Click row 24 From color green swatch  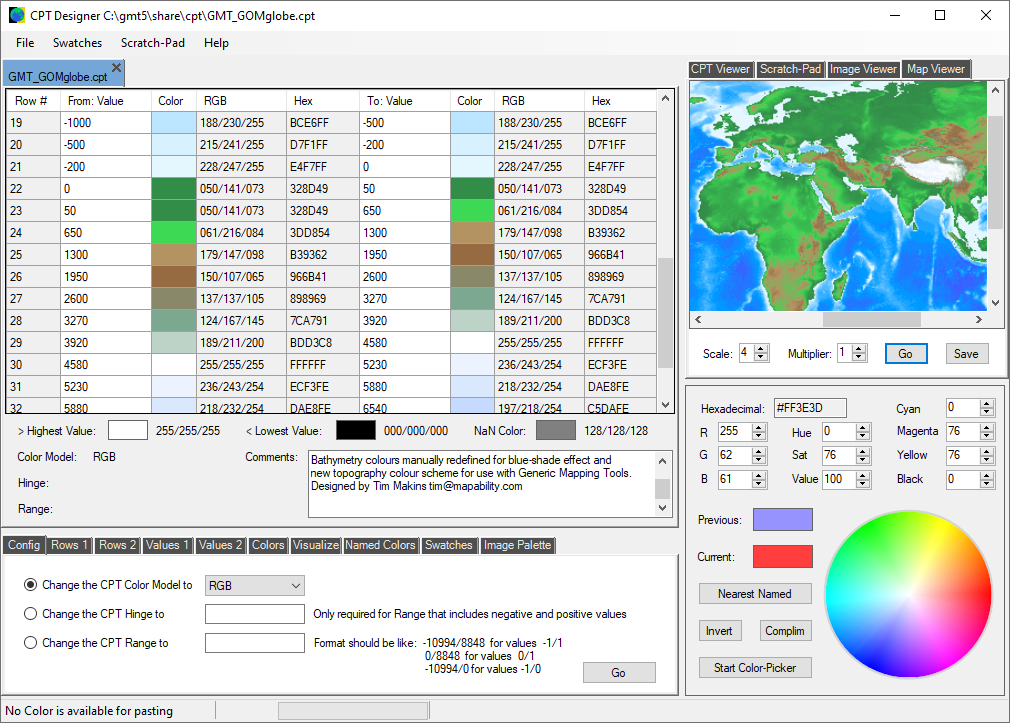pos(174,233)
